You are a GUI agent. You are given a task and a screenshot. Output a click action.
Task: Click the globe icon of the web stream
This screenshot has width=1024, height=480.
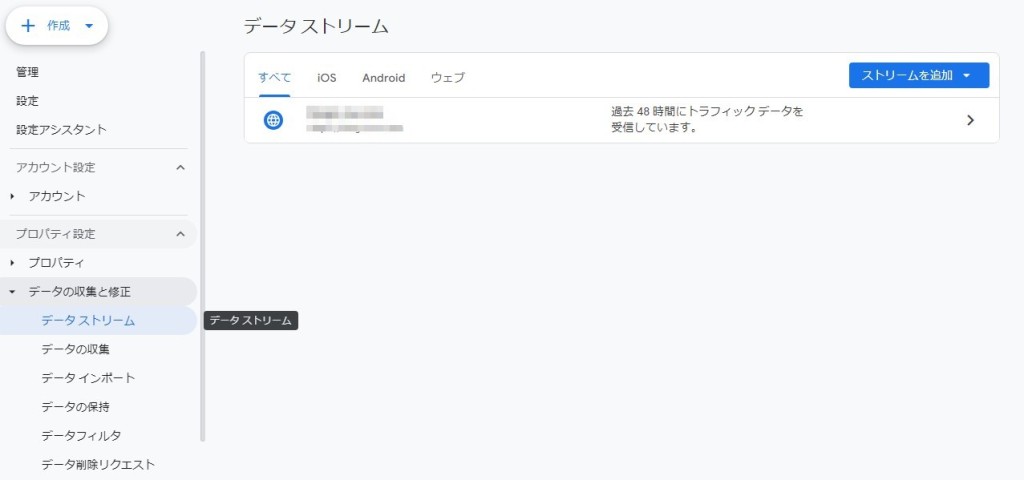(273, 120)
